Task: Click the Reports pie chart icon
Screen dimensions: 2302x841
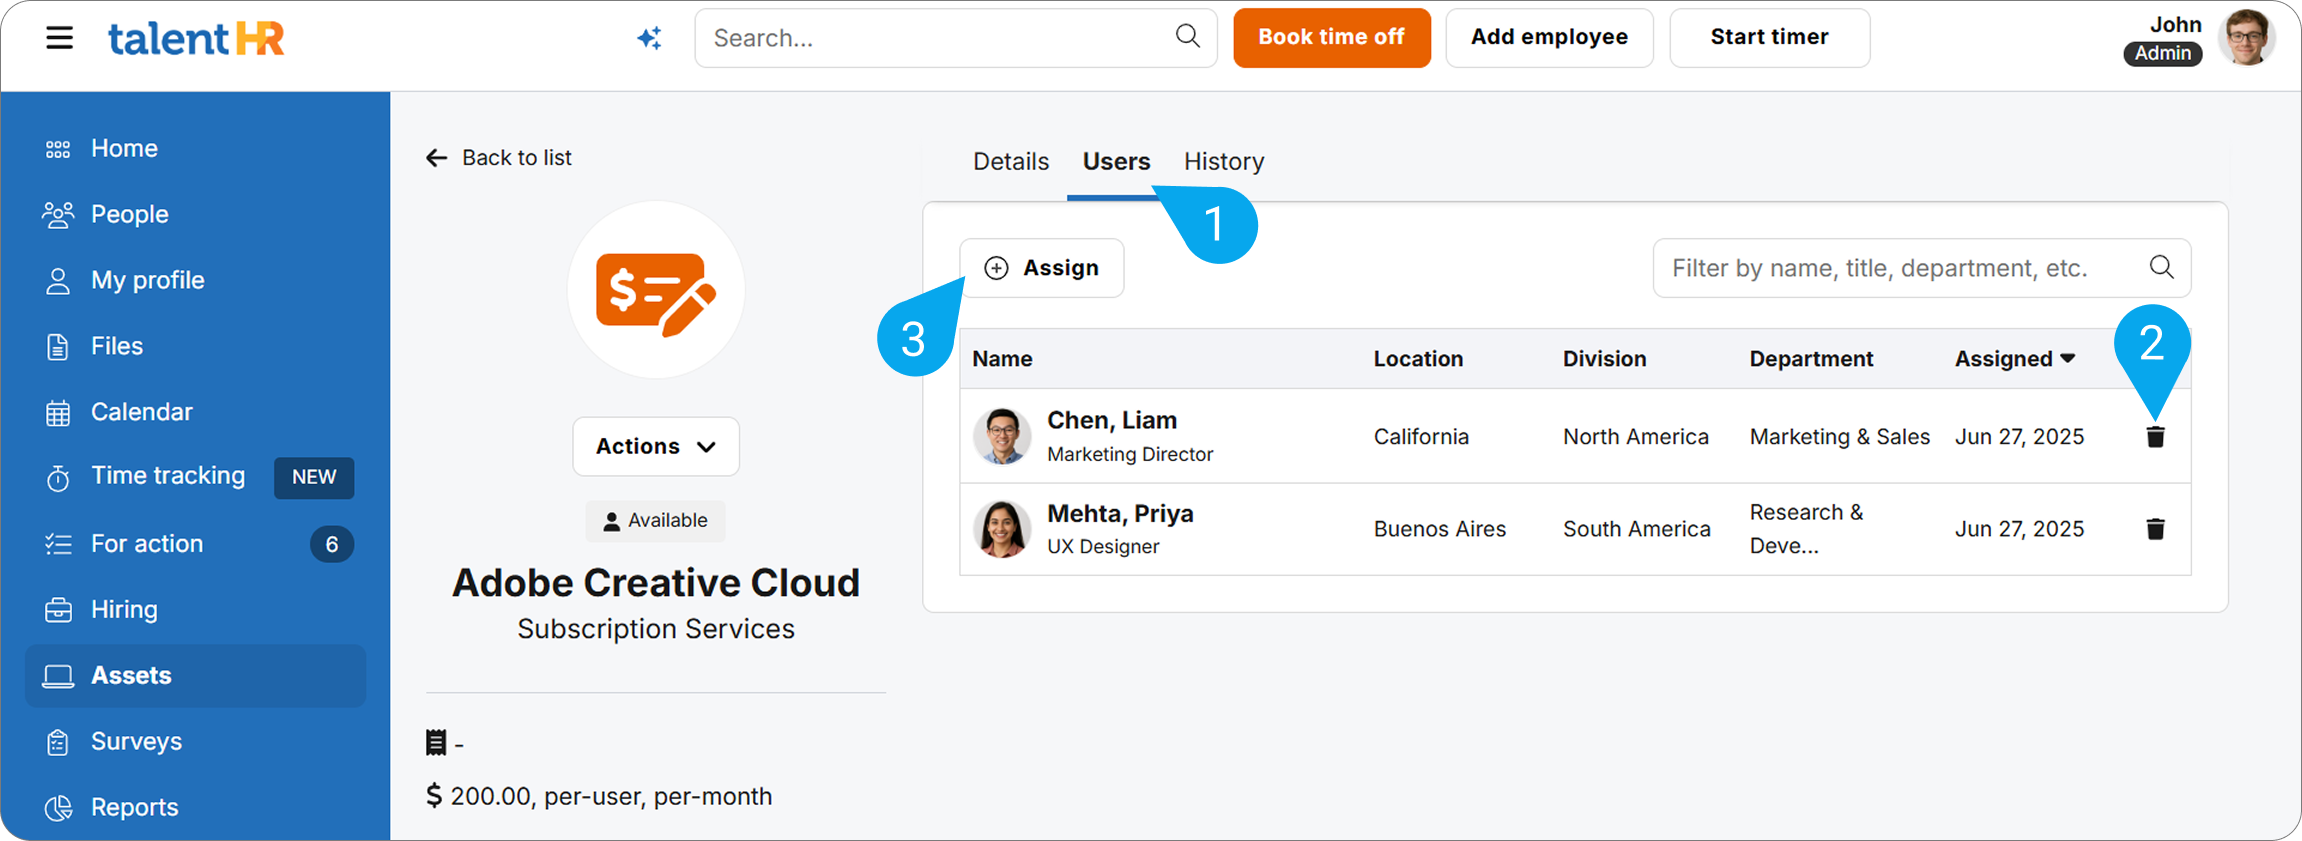Action: click(x=58, y=808)
